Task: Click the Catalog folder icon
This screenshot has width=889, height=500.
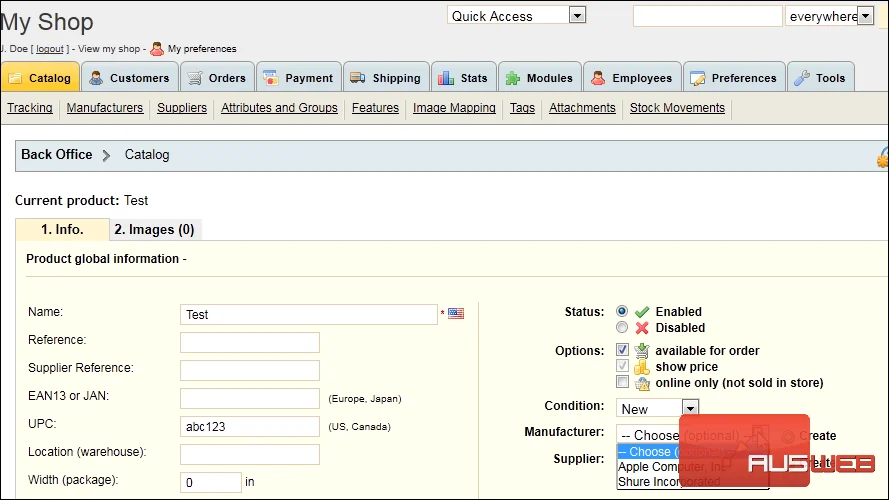Action: (15, 78)
